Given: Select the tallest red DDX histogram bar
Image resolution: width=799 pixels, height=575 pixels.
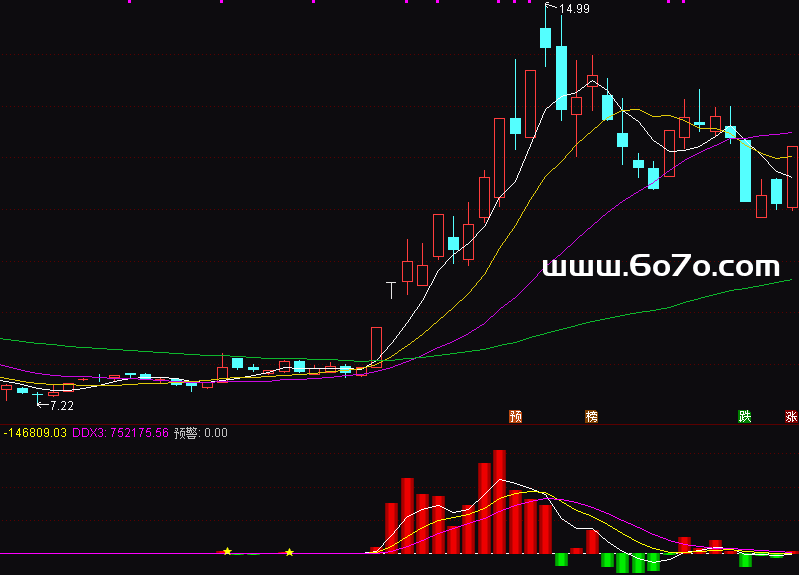Looking at the screenshot, I should (x=499, y=501).
